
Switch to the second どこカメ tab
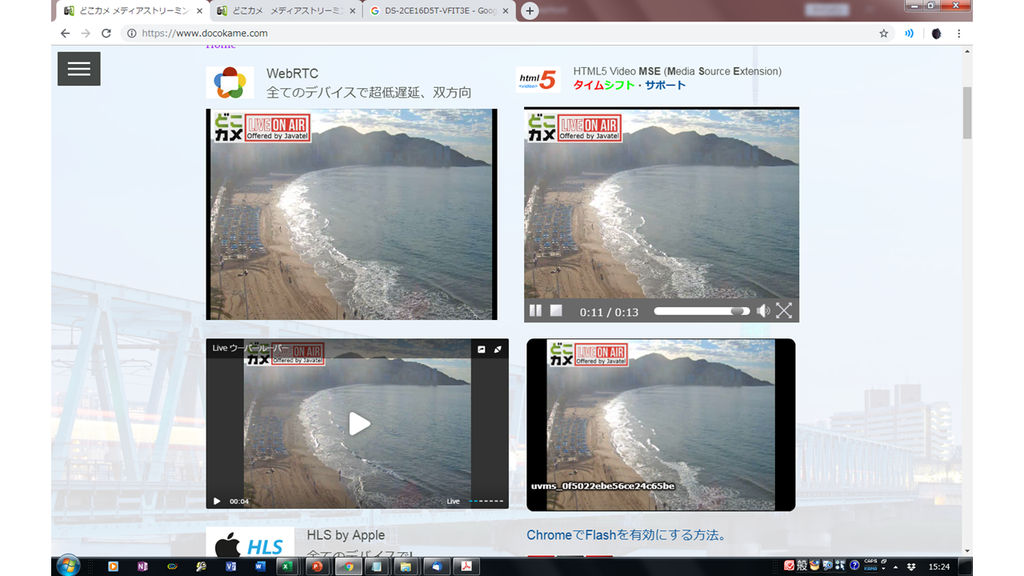(287, 11)
